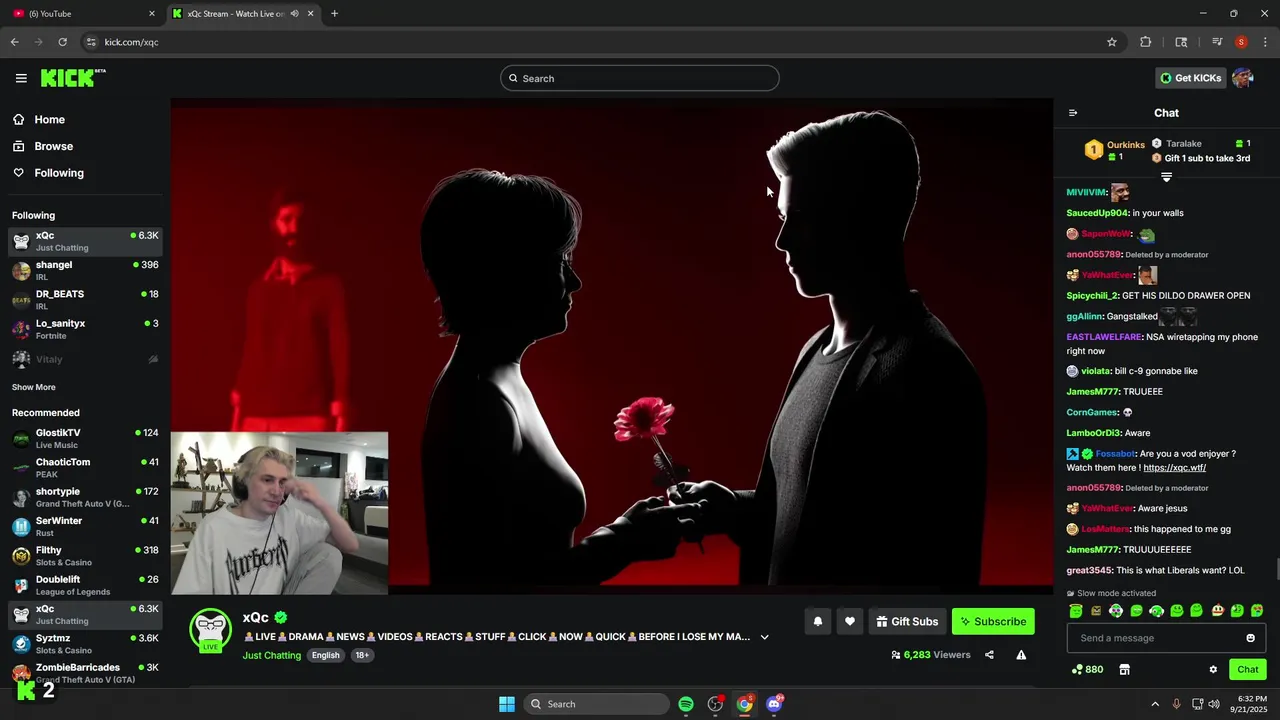Click the first green halo emote
The width and height of the screenshot is (1280, 720).
[1076, 611]
